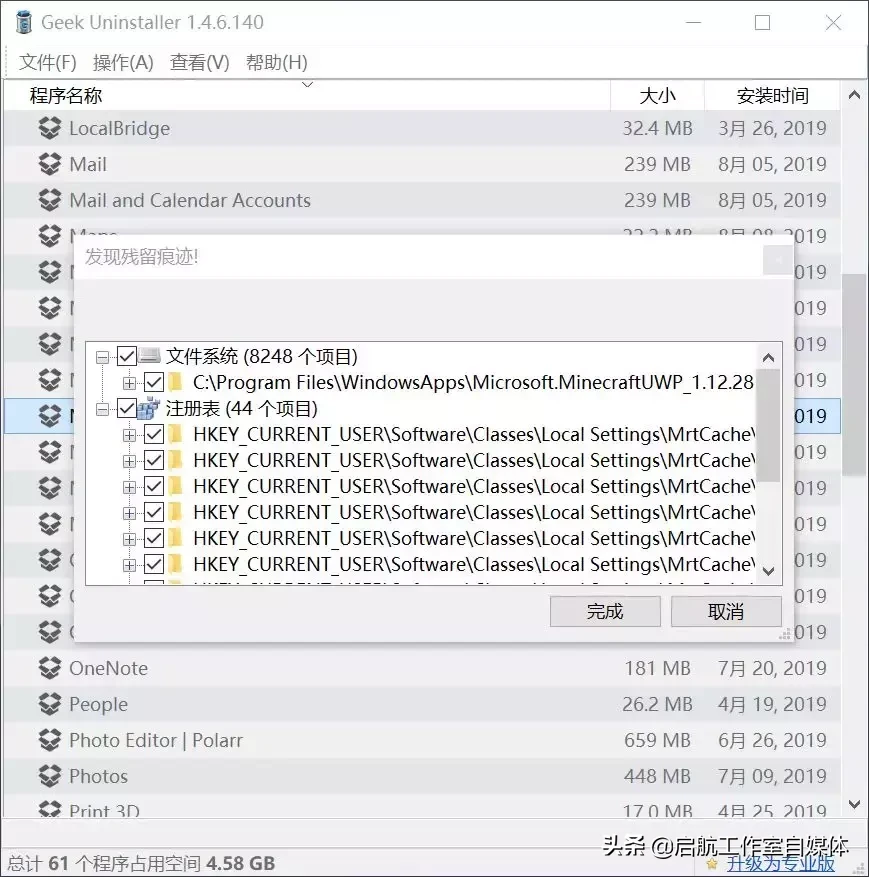Click the Mail app package icon

(x=50, y=164)
